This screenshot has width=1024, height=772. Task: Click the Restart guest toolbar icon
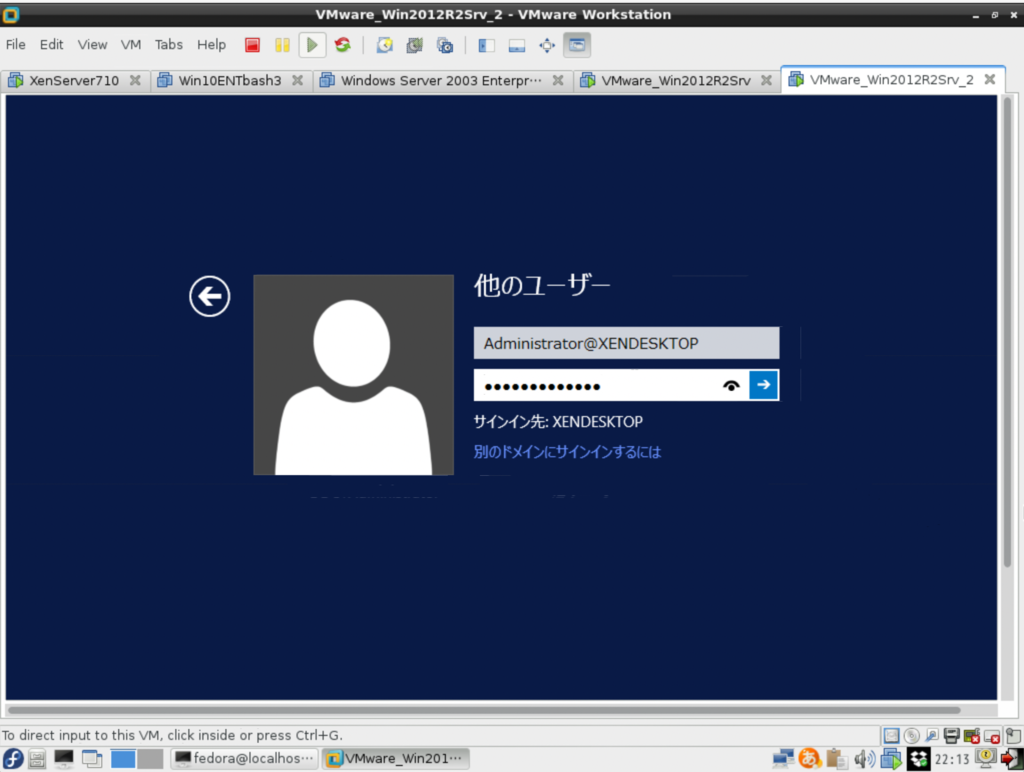tap(343, 45)
